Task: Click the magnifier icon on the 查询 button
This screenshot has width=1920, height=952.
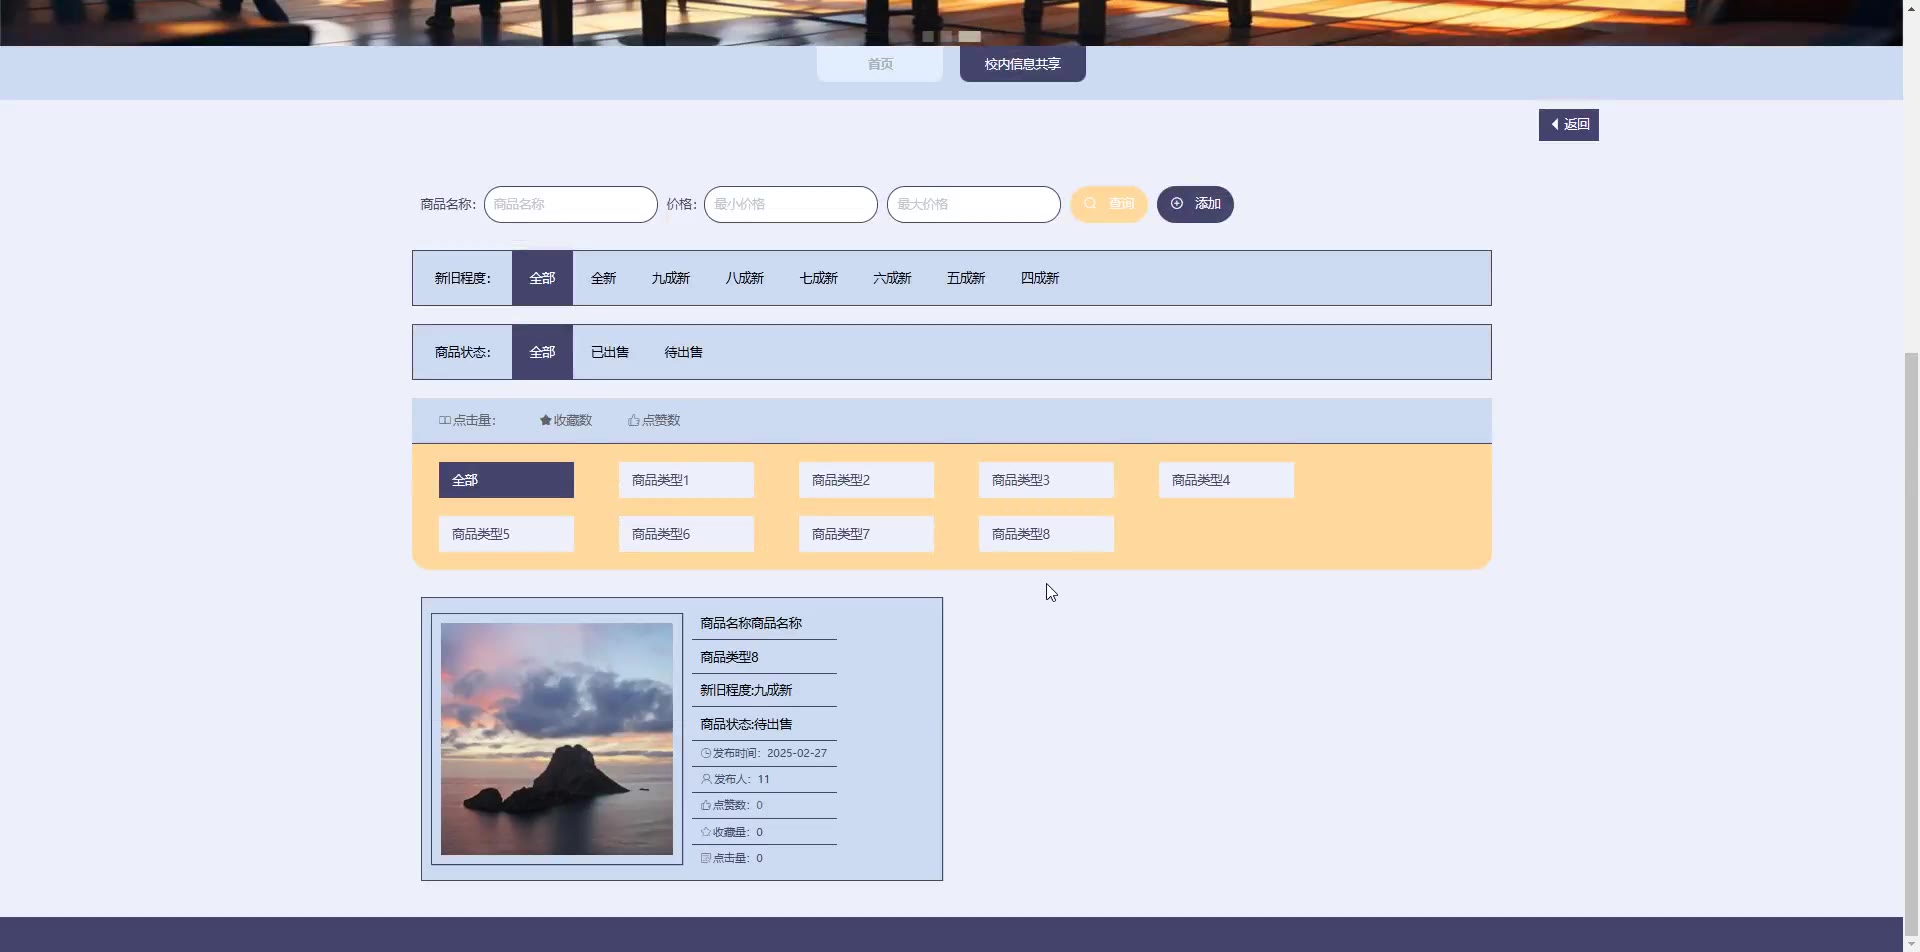Action: pyautogui.click(x=1092, y=204)
